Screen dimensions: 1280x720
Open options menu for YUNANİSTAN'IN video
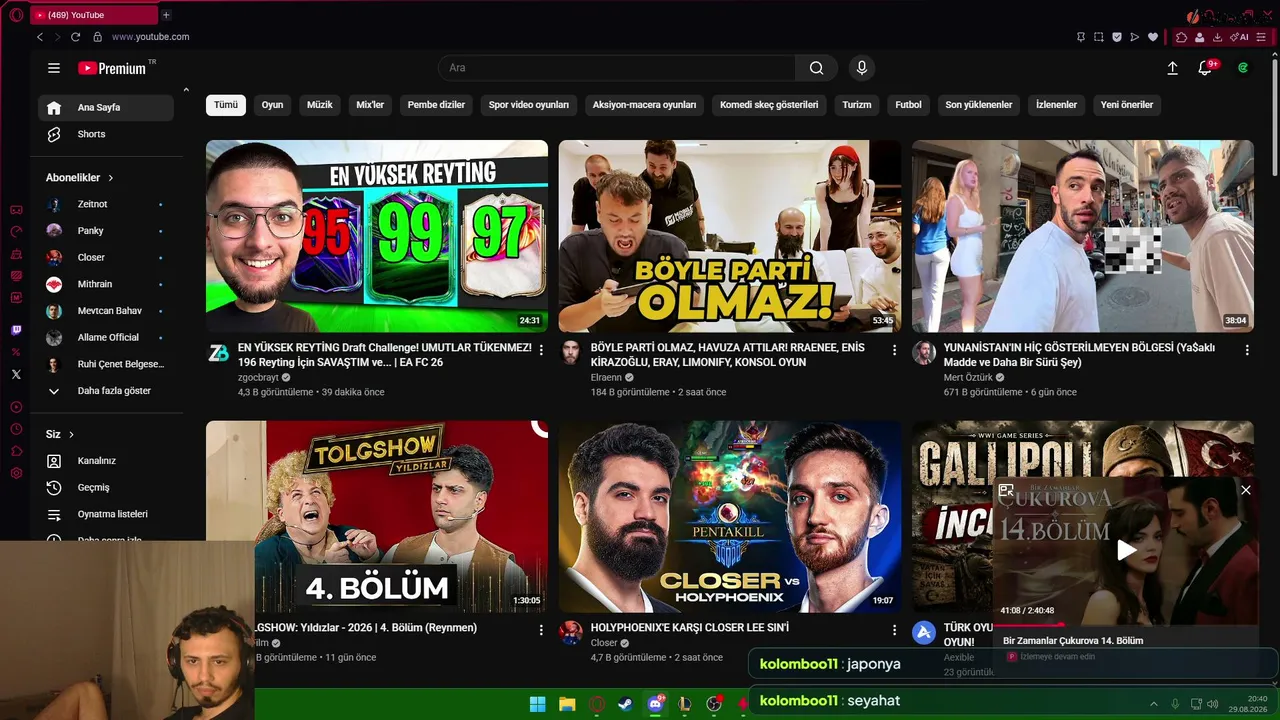[x=1247, y=350]
